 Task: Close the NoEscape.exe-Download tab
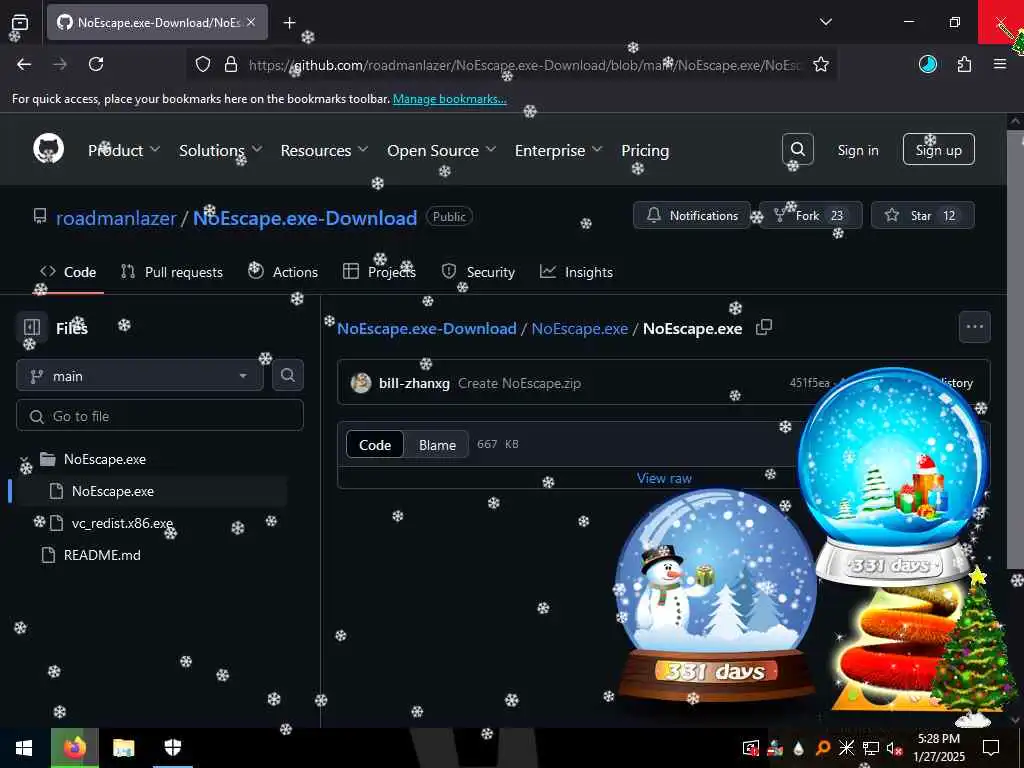[251, 22]
